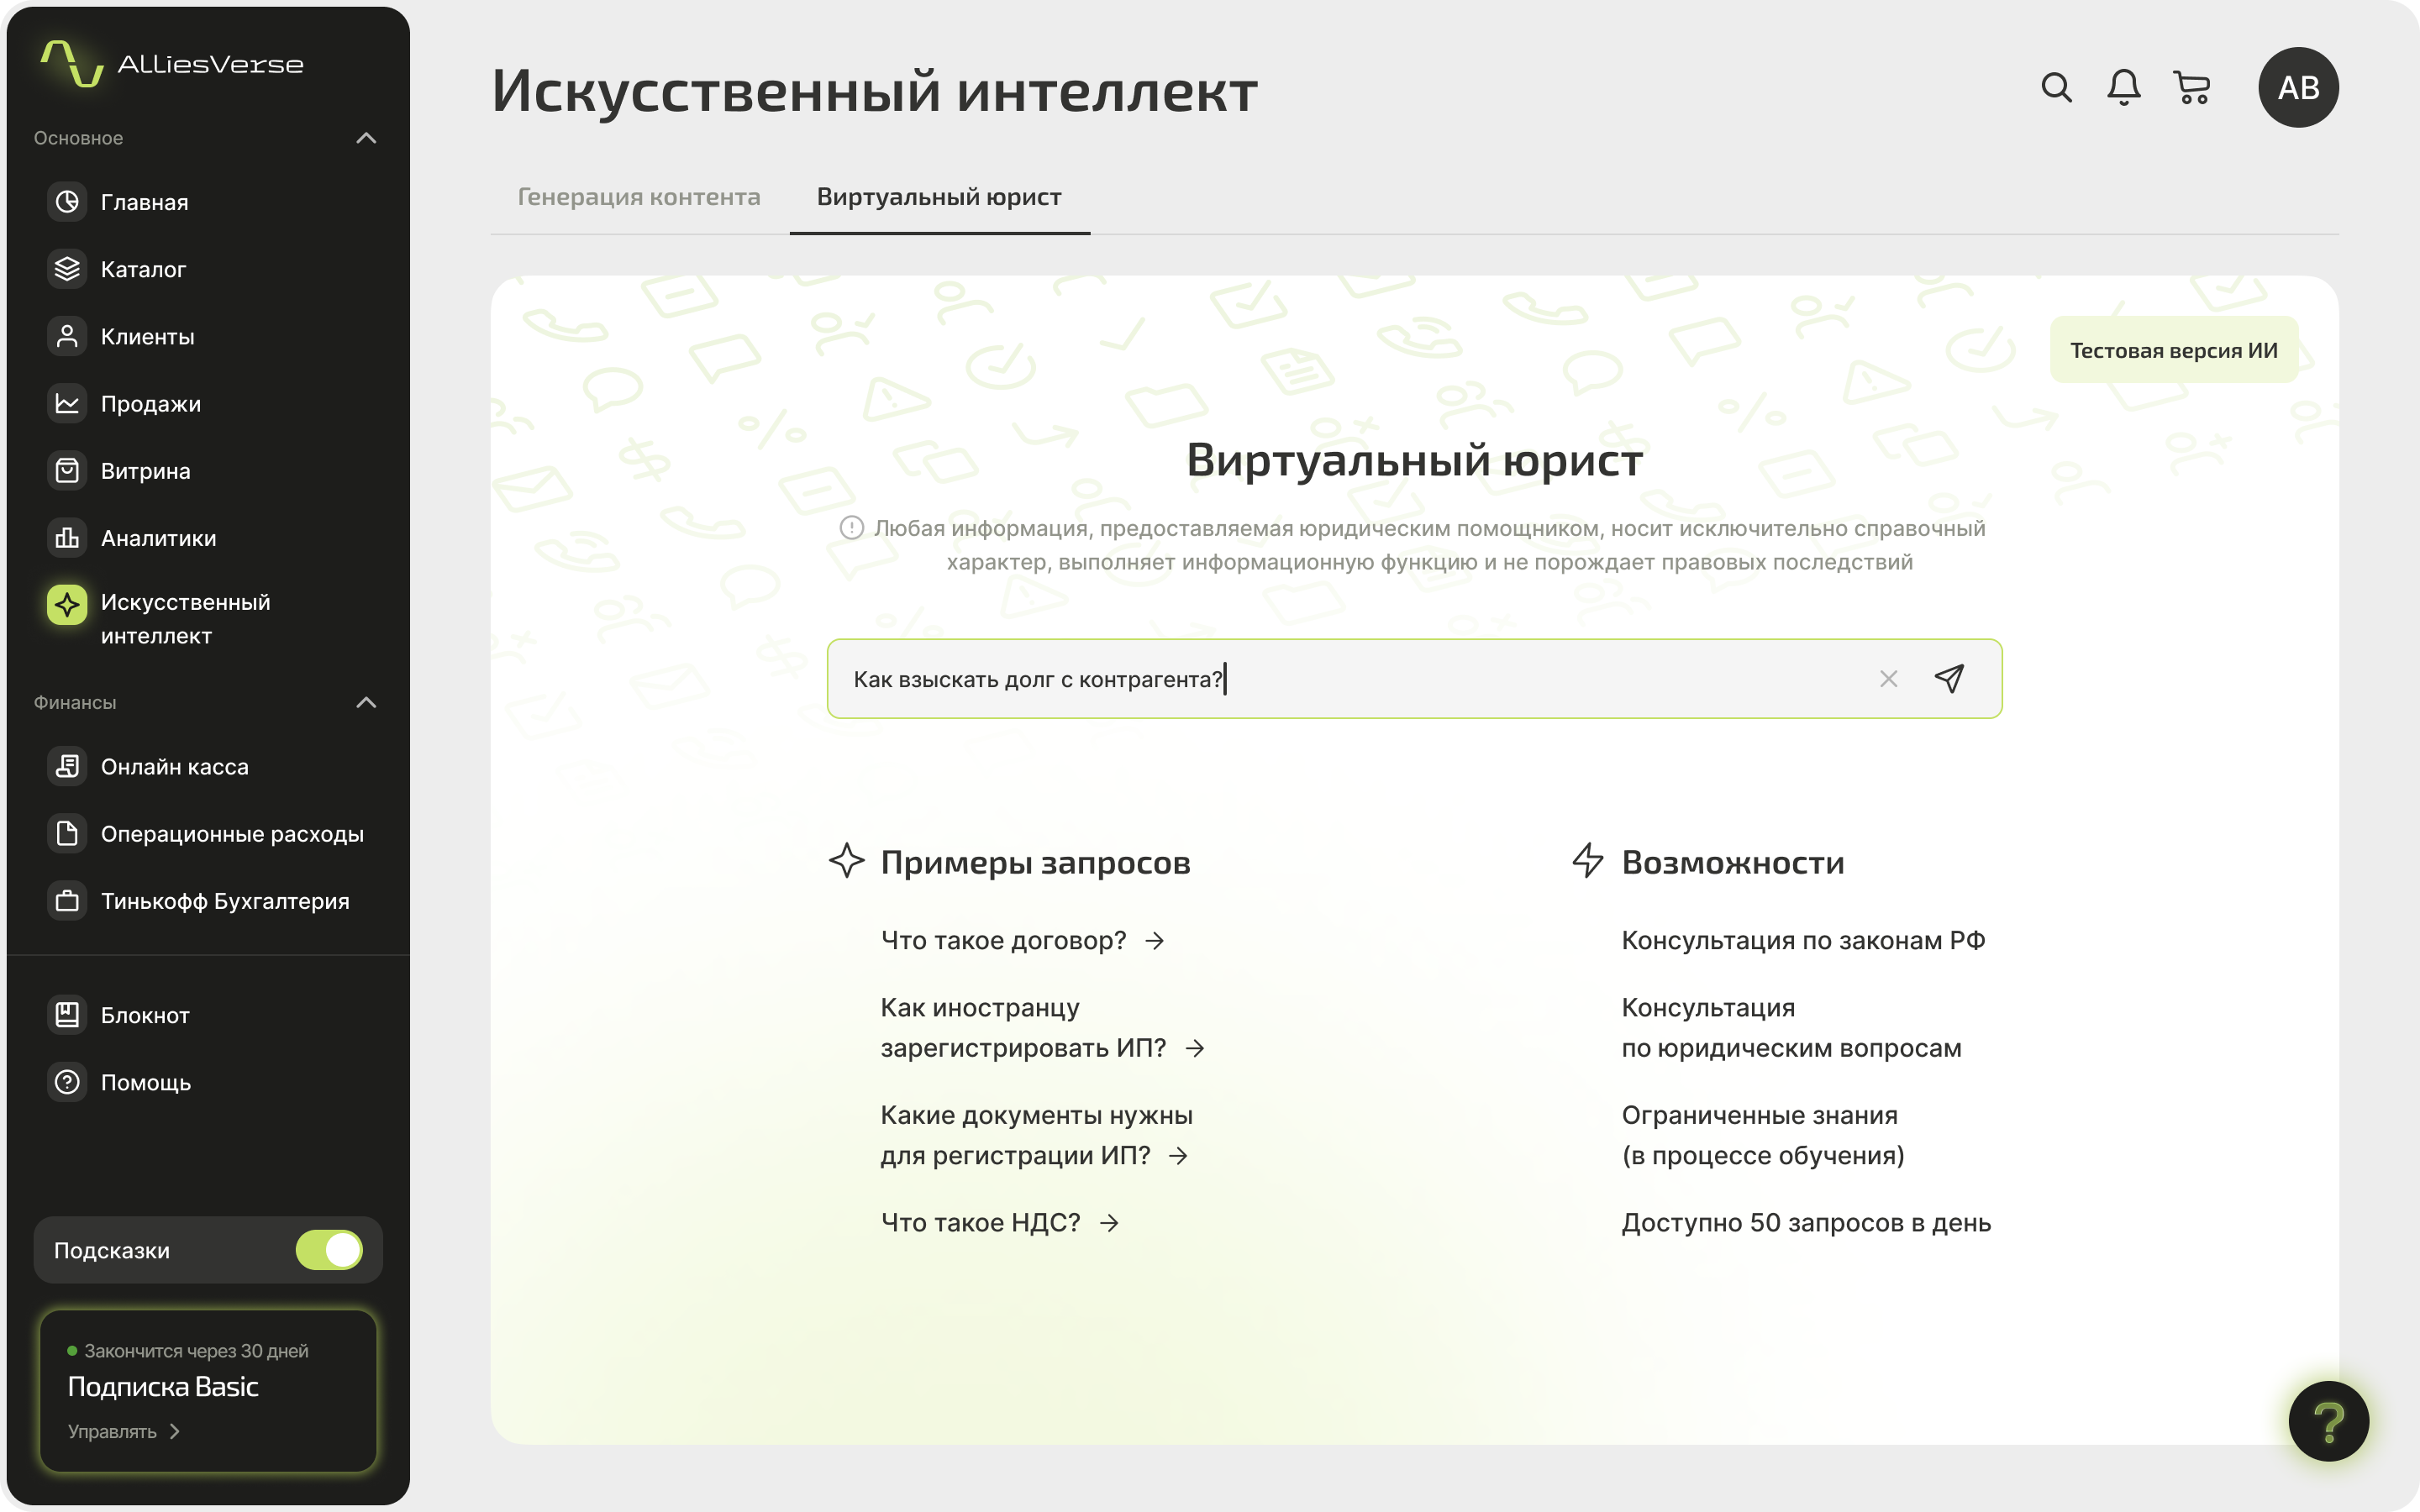Collapse the Финансы section chevron
The width and height of the screenshot is (2420, 1512).
coord(366,702)
